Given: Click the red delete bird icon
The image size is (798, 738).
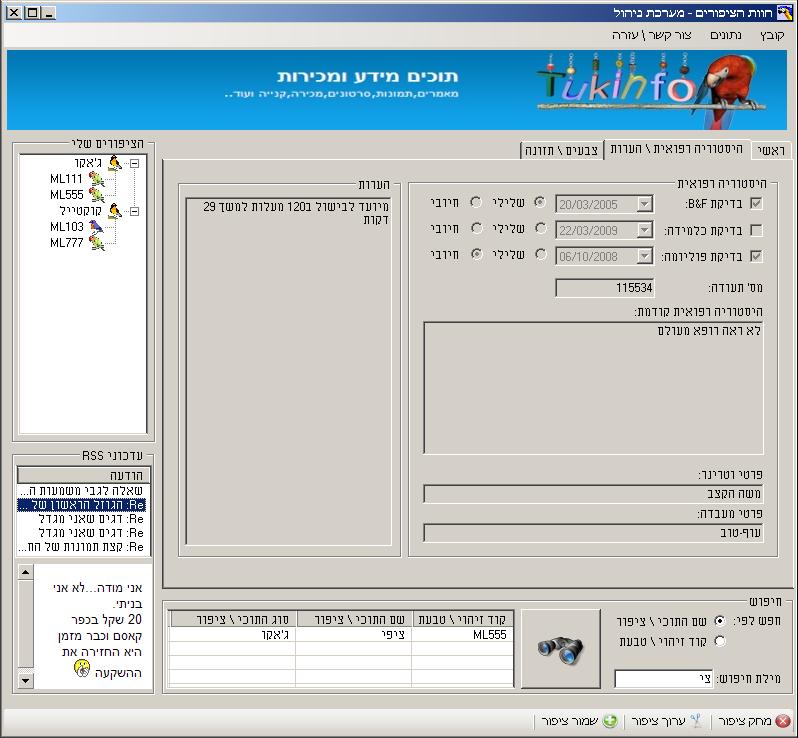Looking at the screenshot, I should click(x=783, y=721).
